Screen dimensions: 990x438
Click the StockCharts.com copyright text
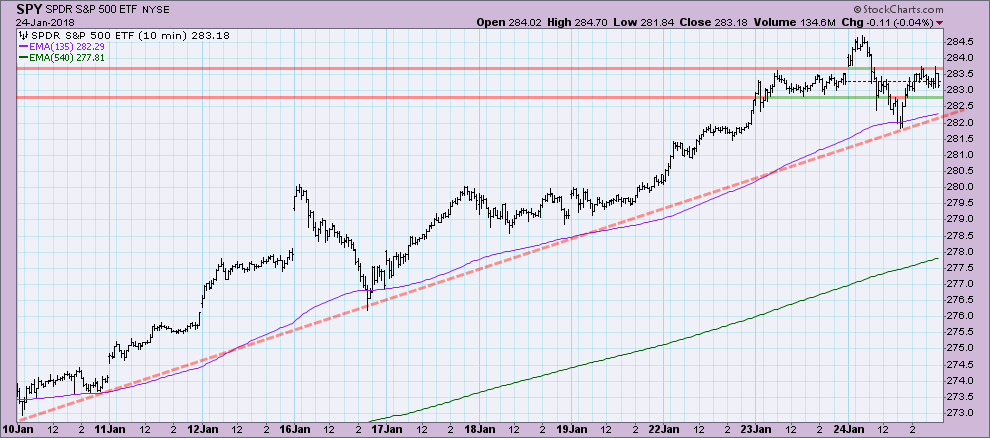tap(897, 9)
